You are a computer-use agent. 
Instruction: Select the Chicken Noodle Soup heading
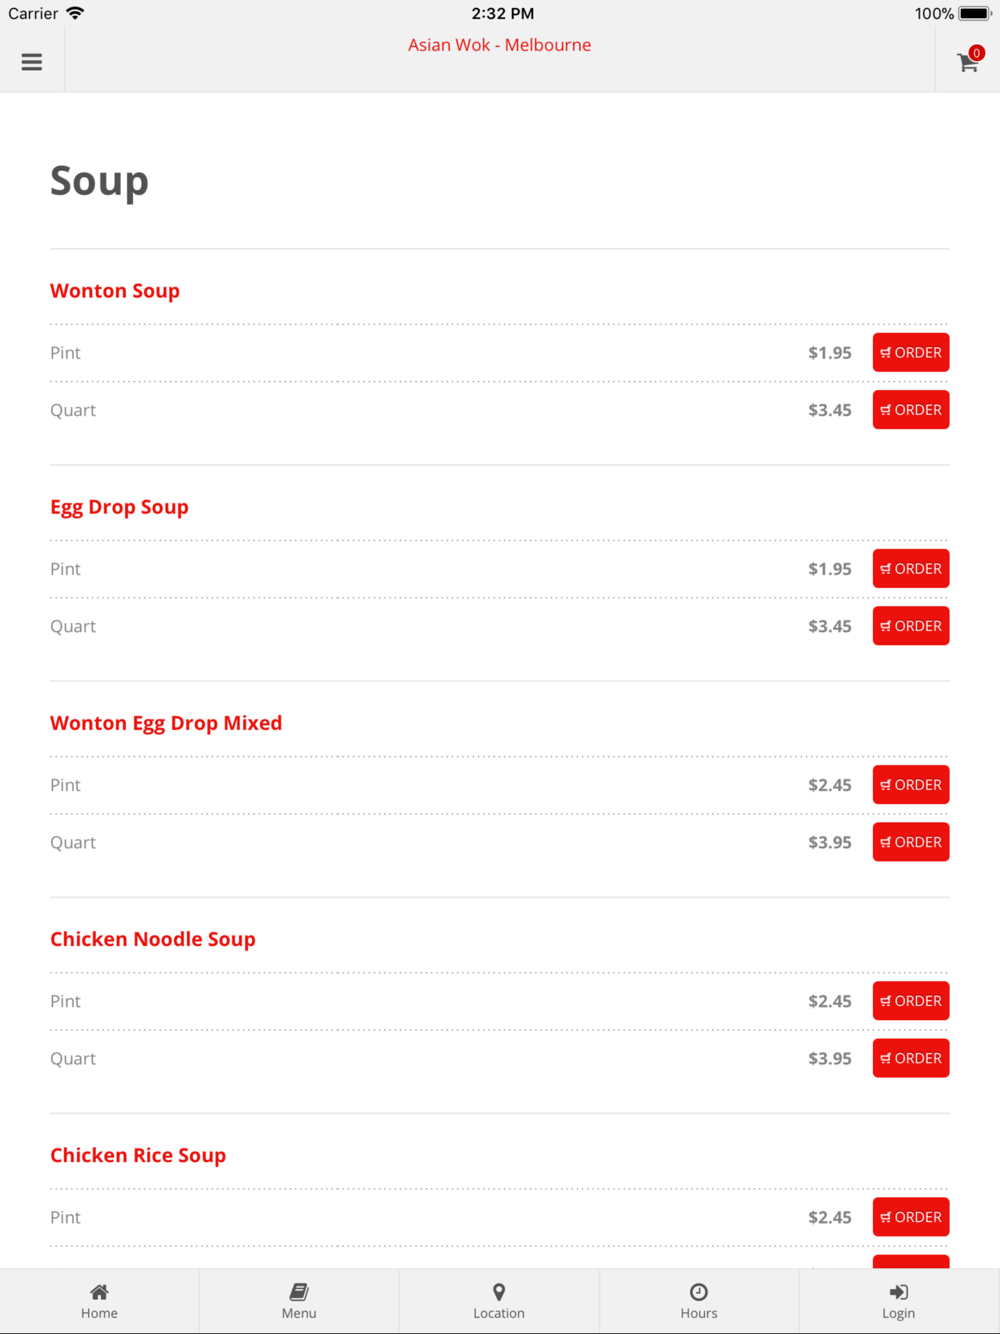[x=153, y=939]
